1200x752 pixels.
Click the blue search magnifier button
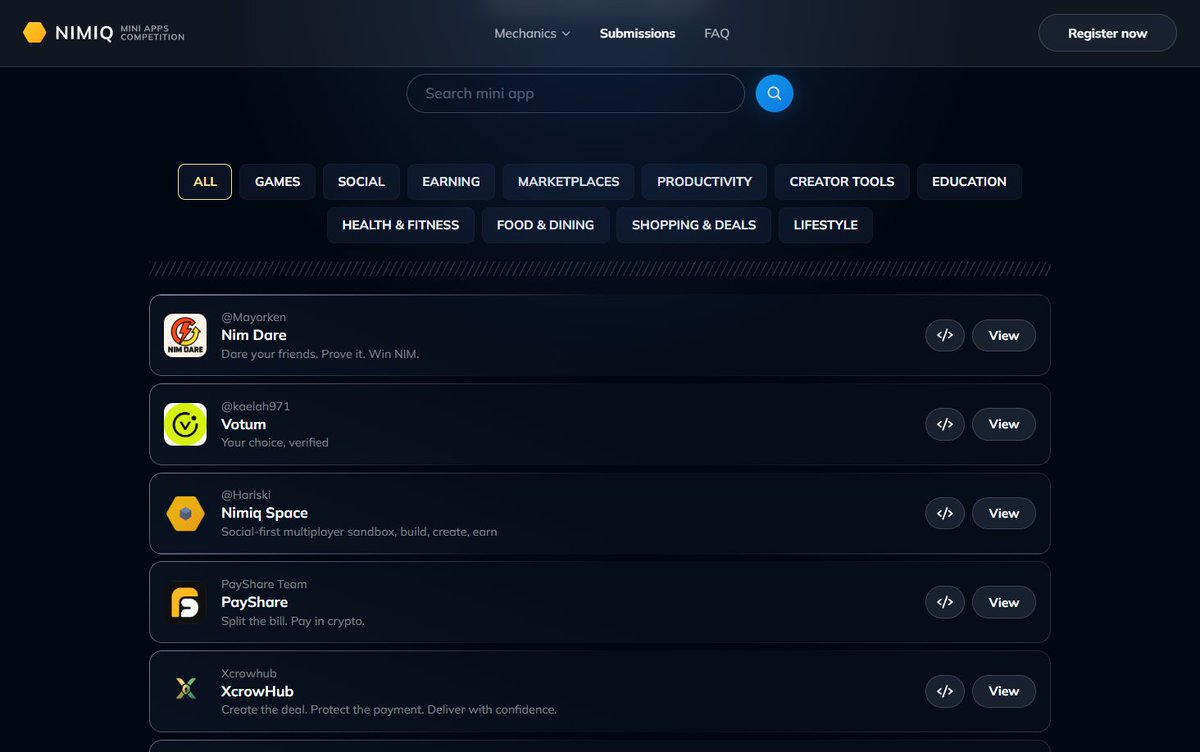coord(774,93)
